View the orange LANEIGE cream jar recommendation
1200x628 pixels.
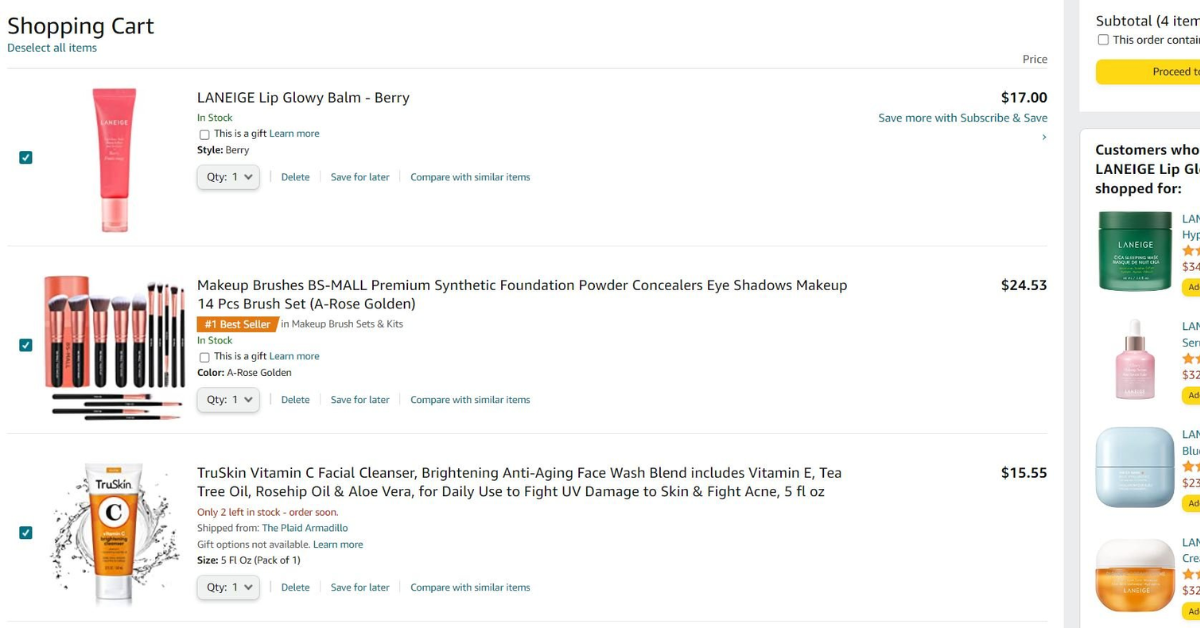(1135, 575)
